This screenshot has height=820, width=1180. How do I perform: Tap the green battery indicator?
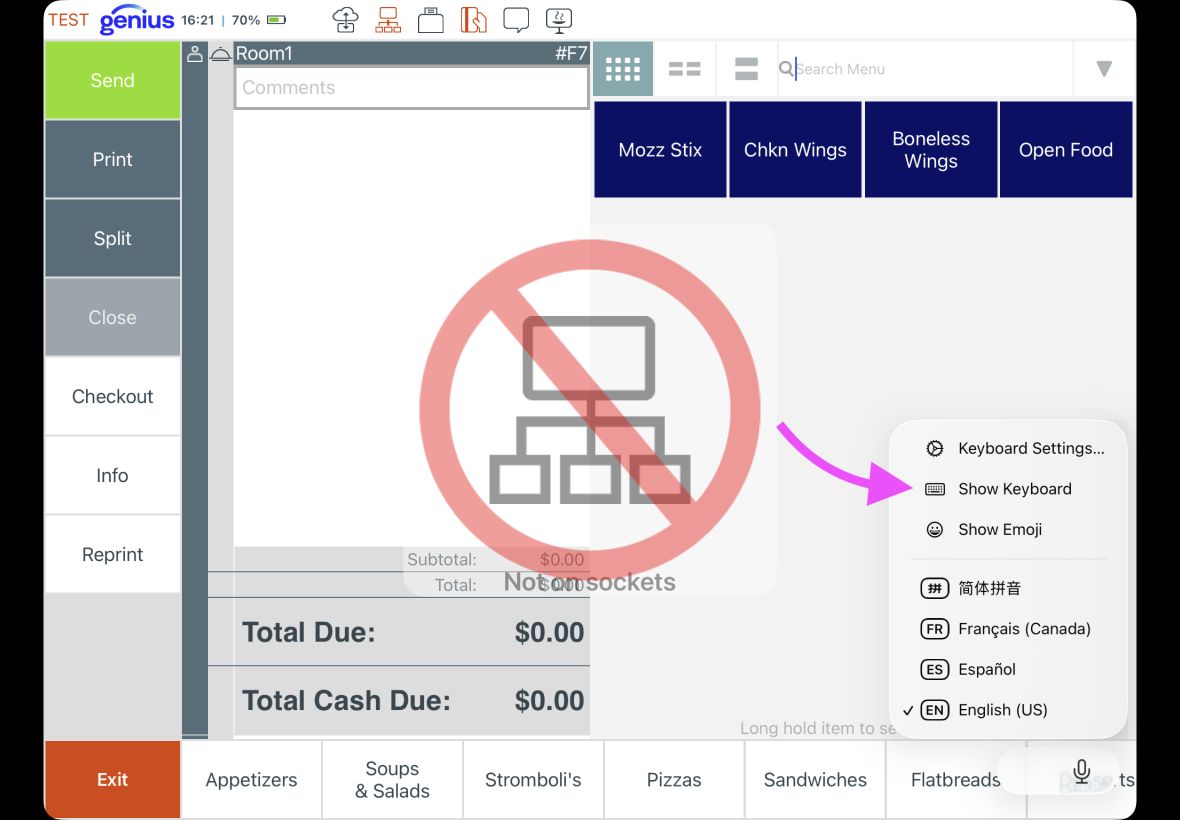pos(276,20)
